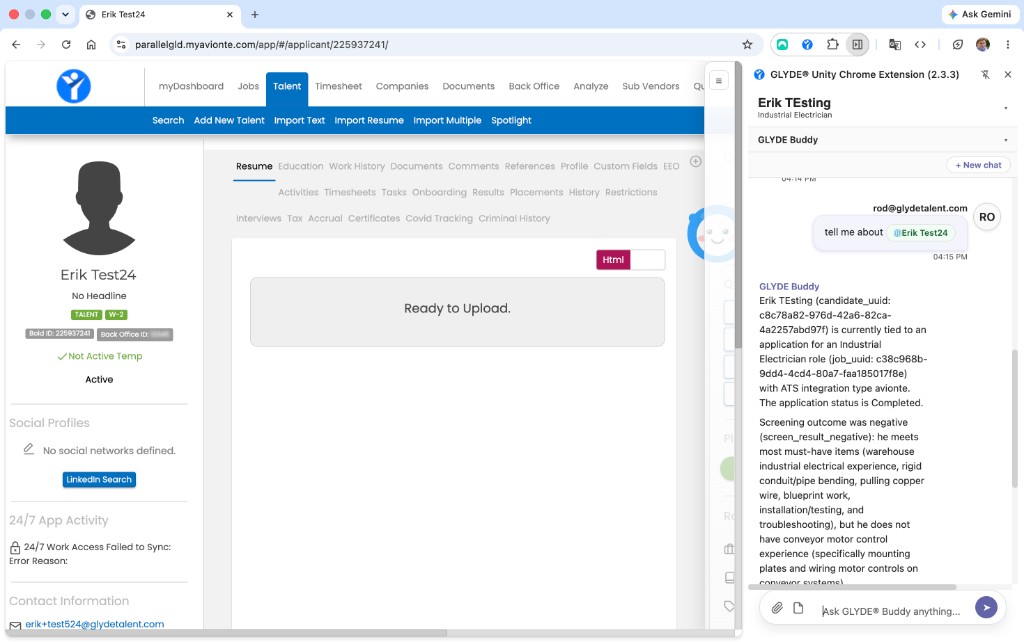This screenshot has height=642, width=1024.
Task: Click the Ask Gemini button
Action: pyautogui.click(x=980, y=14)
